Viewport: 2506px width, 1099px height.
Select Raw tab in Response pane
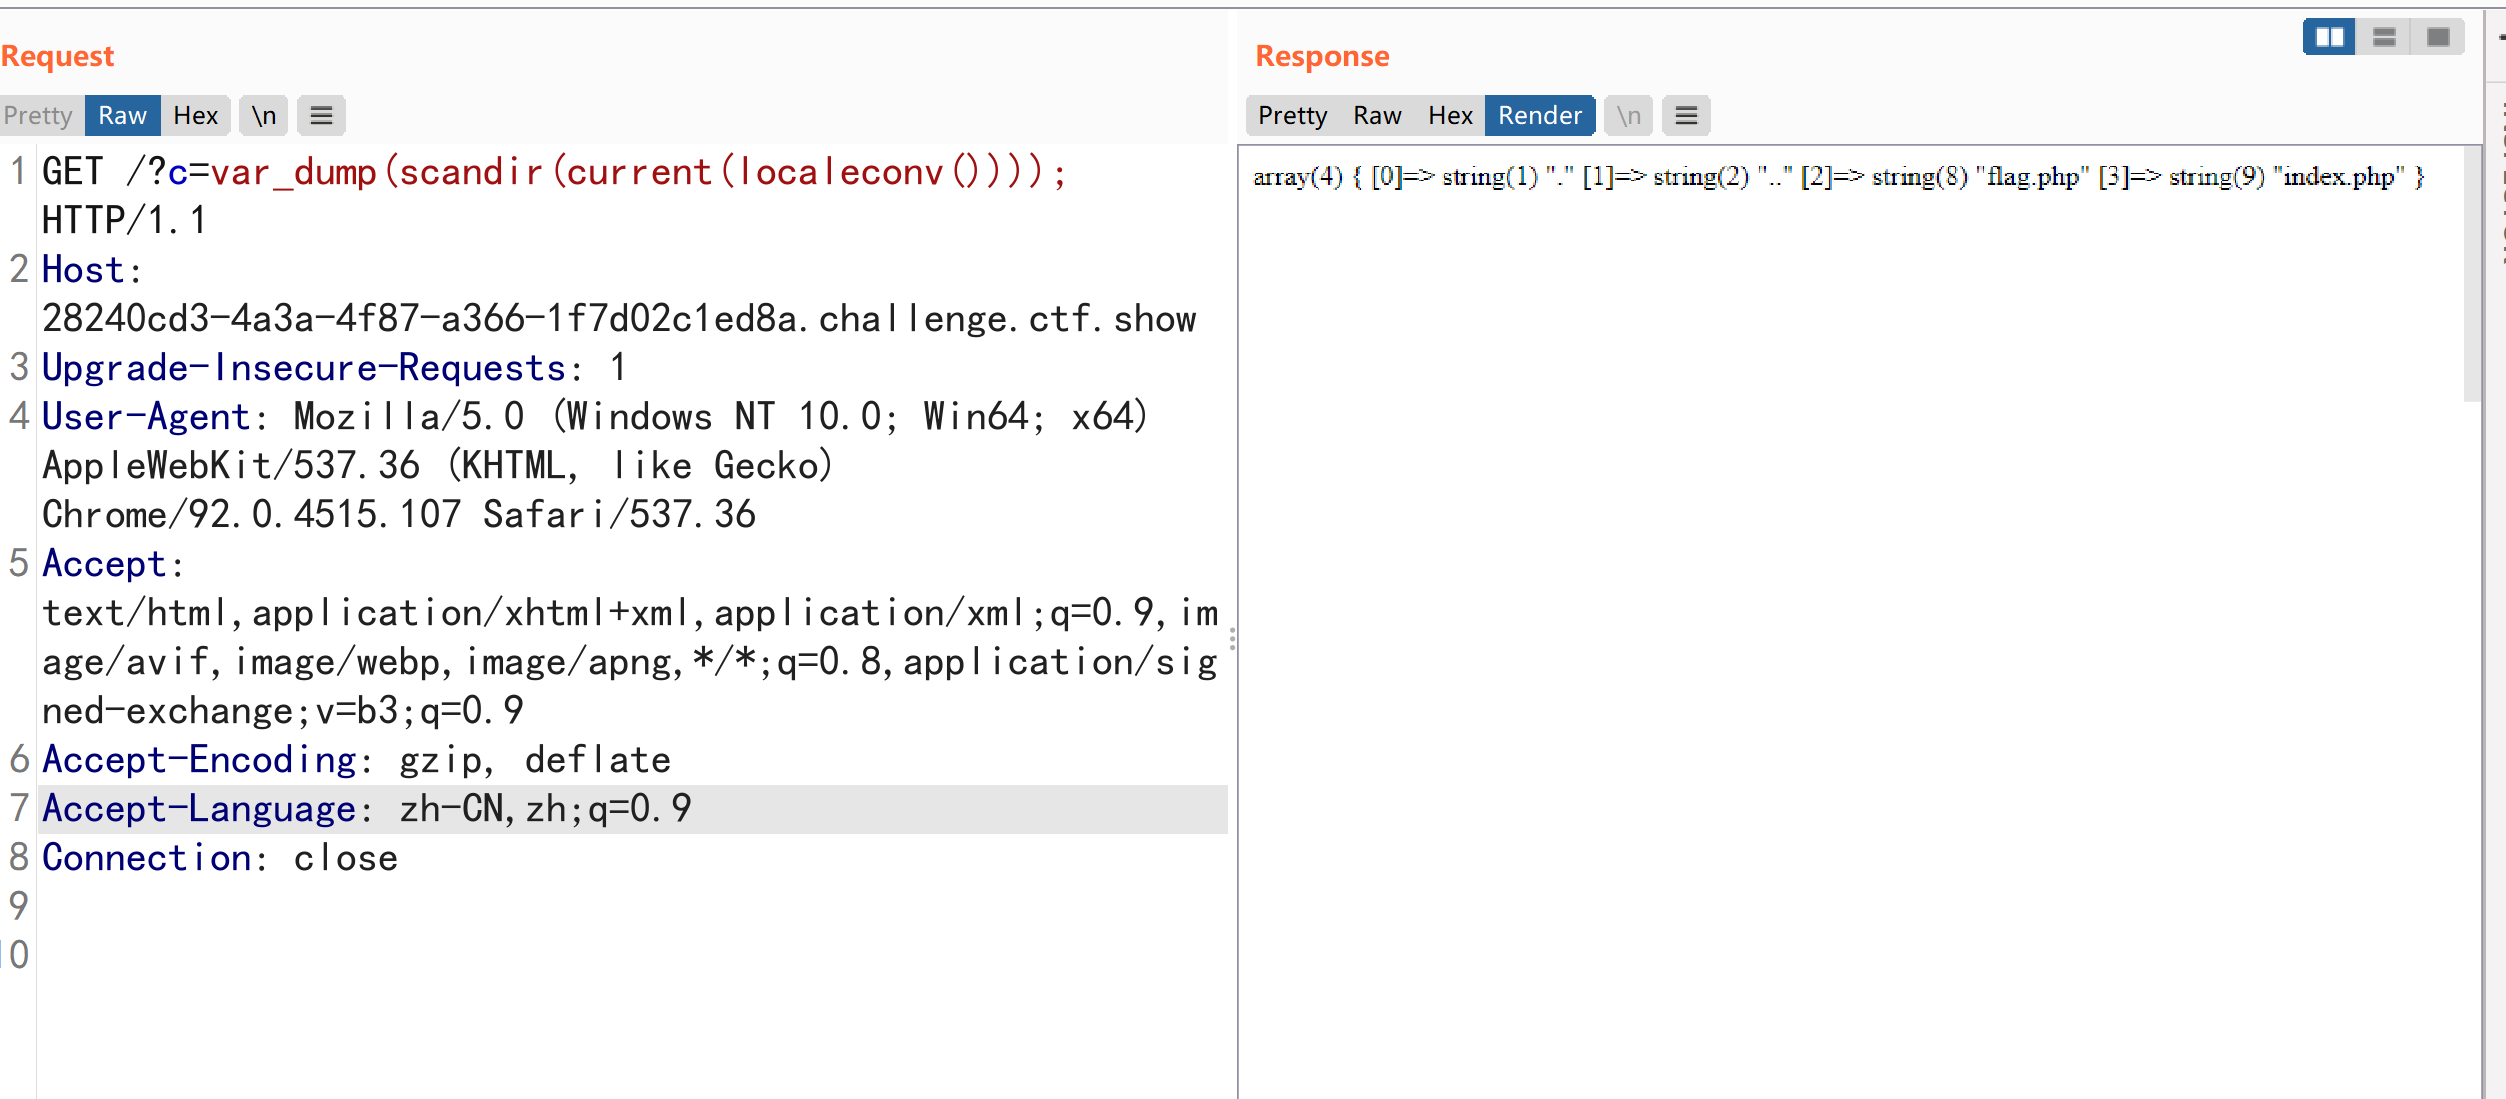tap(1376, 116)
